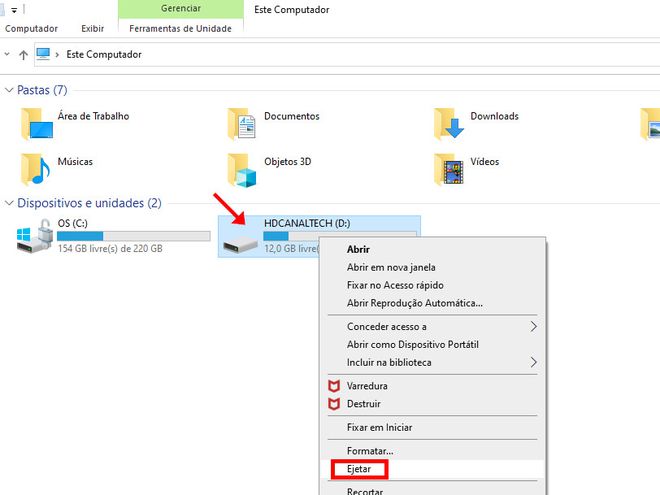Viewport: 660px width, 495px height.
Task: Click the Área de Trabalho name label
Action: pos(93,116)
